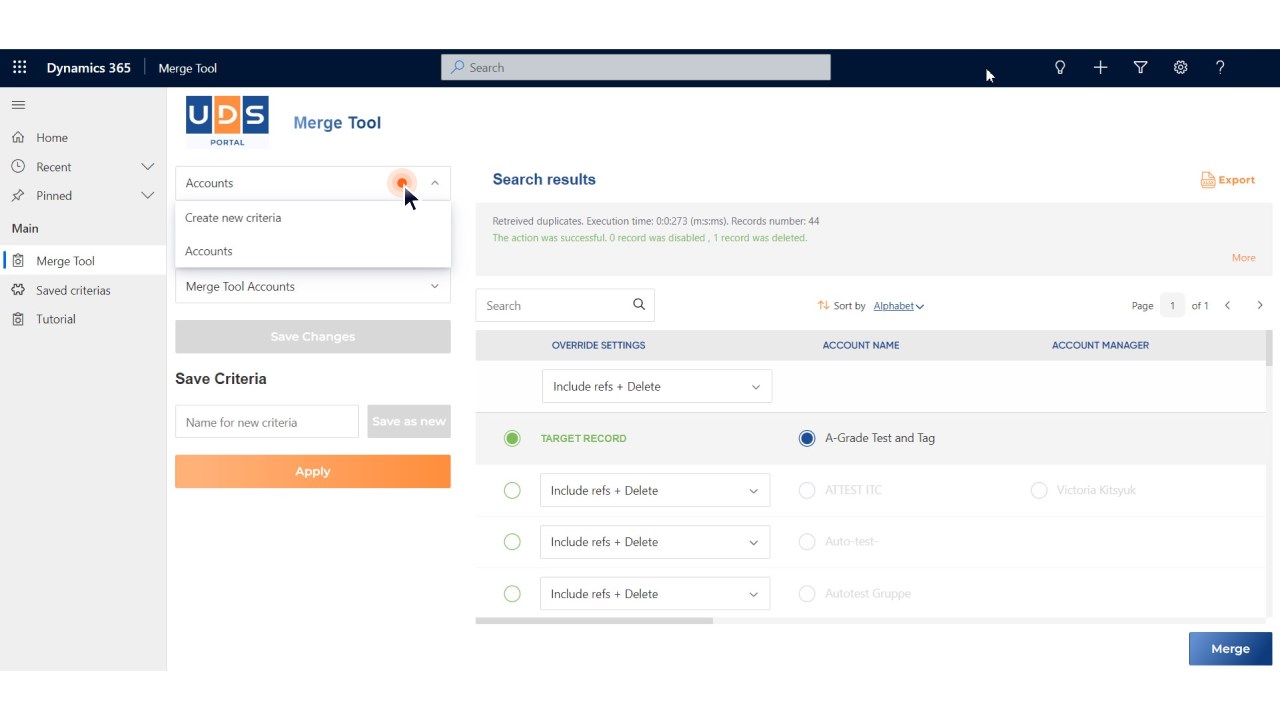Click the sort arrows icon
Viewport: 1280px width, 720px height.
(x=823, y=306)
